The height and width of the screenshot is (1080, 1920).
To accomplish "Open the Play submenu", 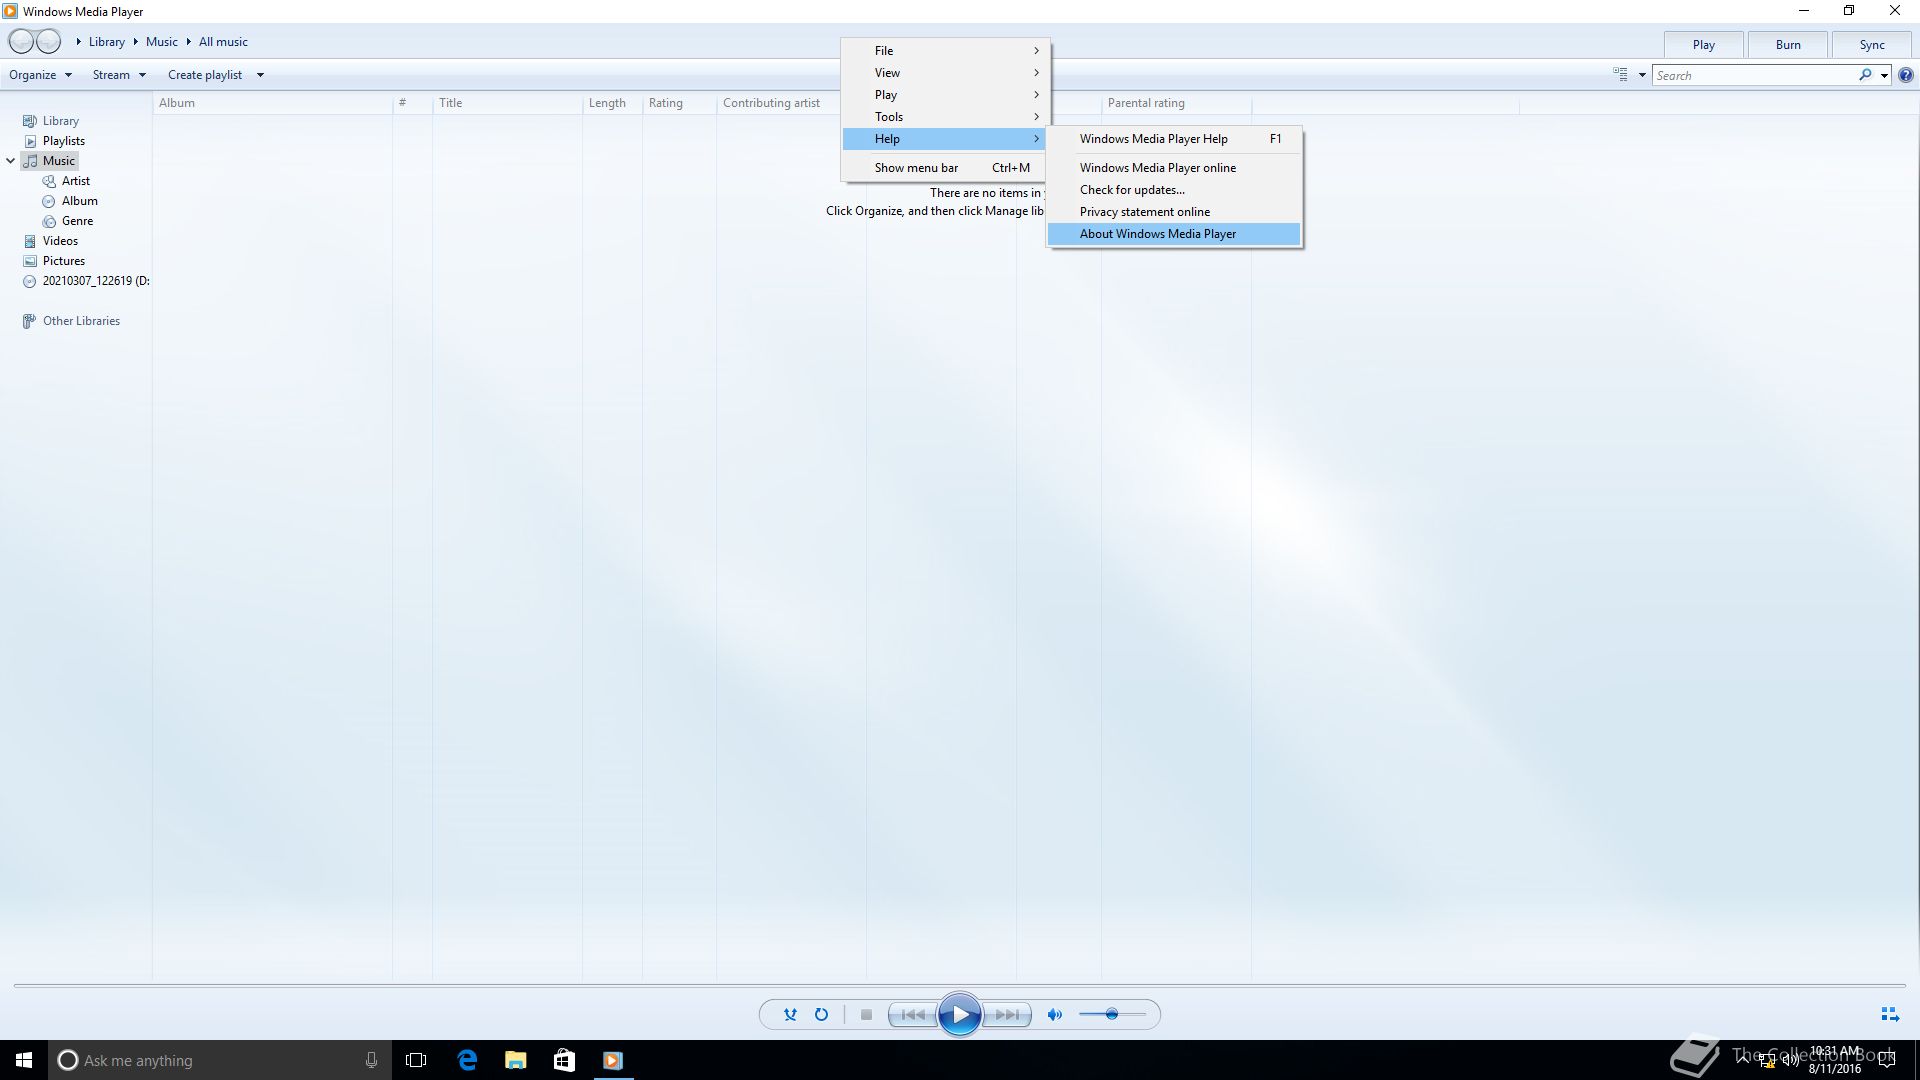I will (x=945, y=95).
